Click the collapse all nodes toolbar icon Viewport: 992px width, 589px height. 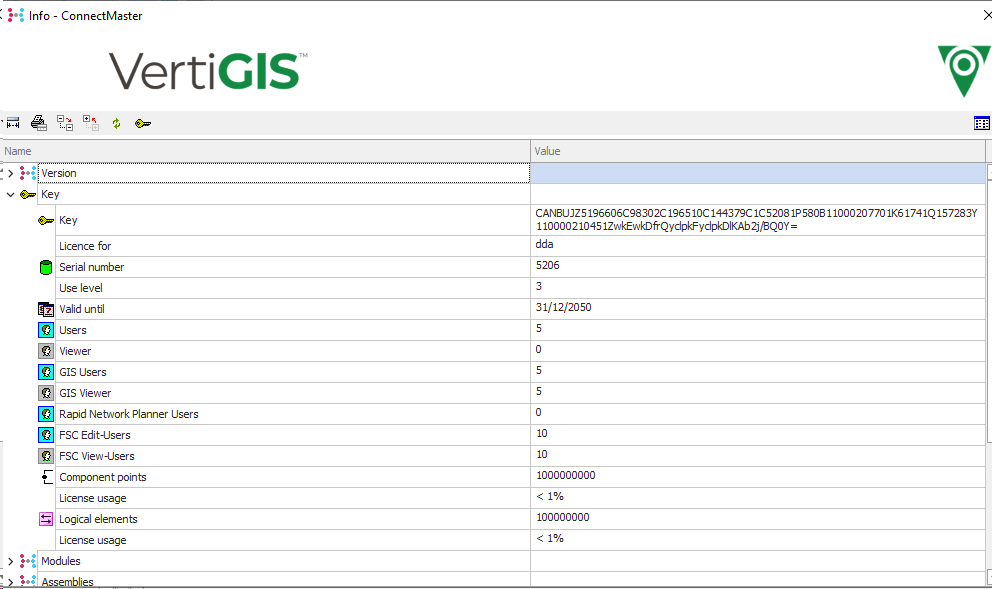click(91, 123)
